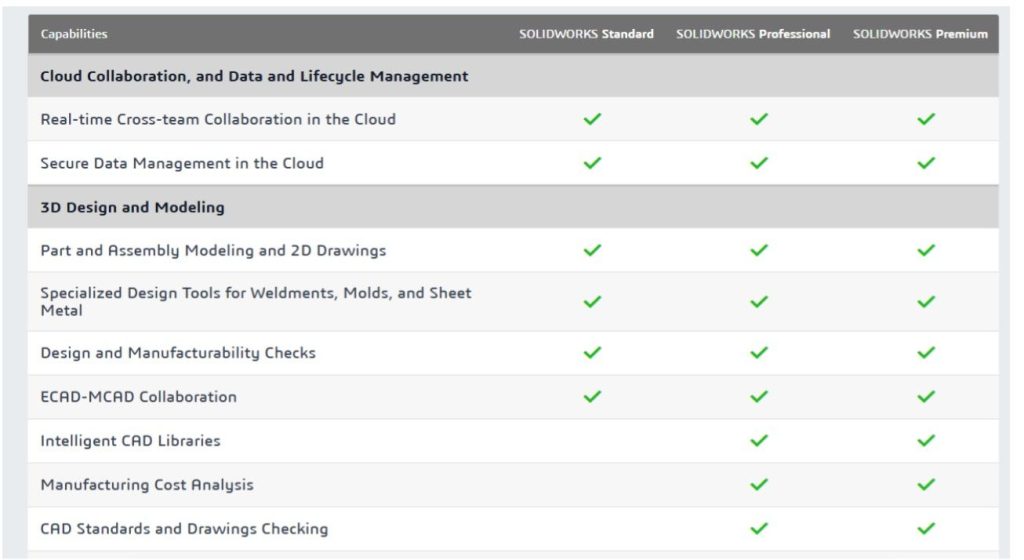Click the SOLIDWORKS Professional column header

click(x=753, y=34)
